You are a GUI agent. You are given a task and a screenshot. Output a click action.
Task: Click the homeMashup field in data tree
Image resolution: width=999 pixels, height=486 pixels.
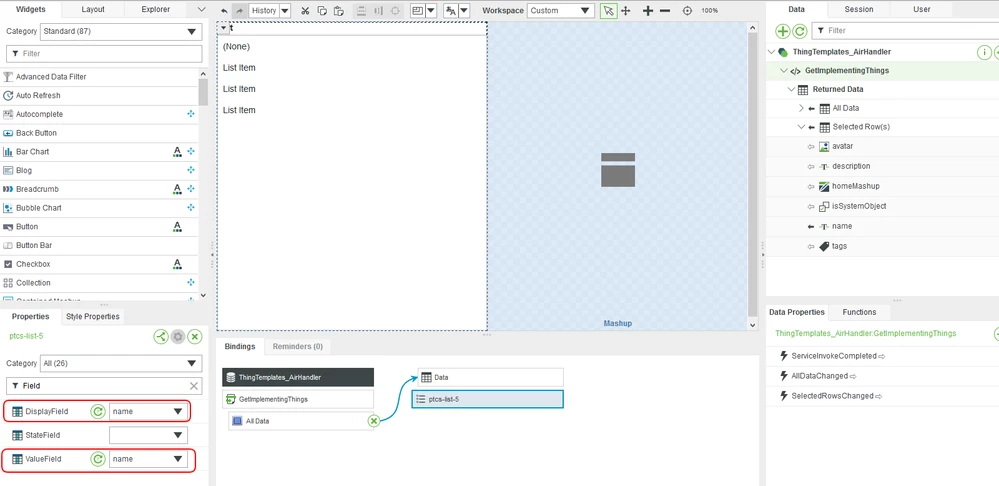coord(855,187)
